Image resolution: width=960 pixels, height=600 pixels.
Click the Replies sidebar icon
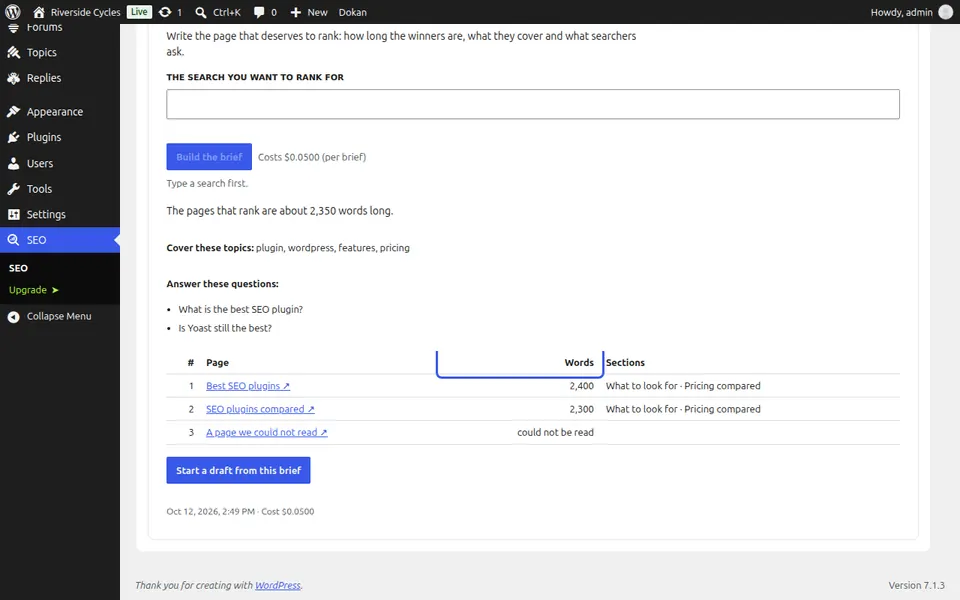coord(13,78)
